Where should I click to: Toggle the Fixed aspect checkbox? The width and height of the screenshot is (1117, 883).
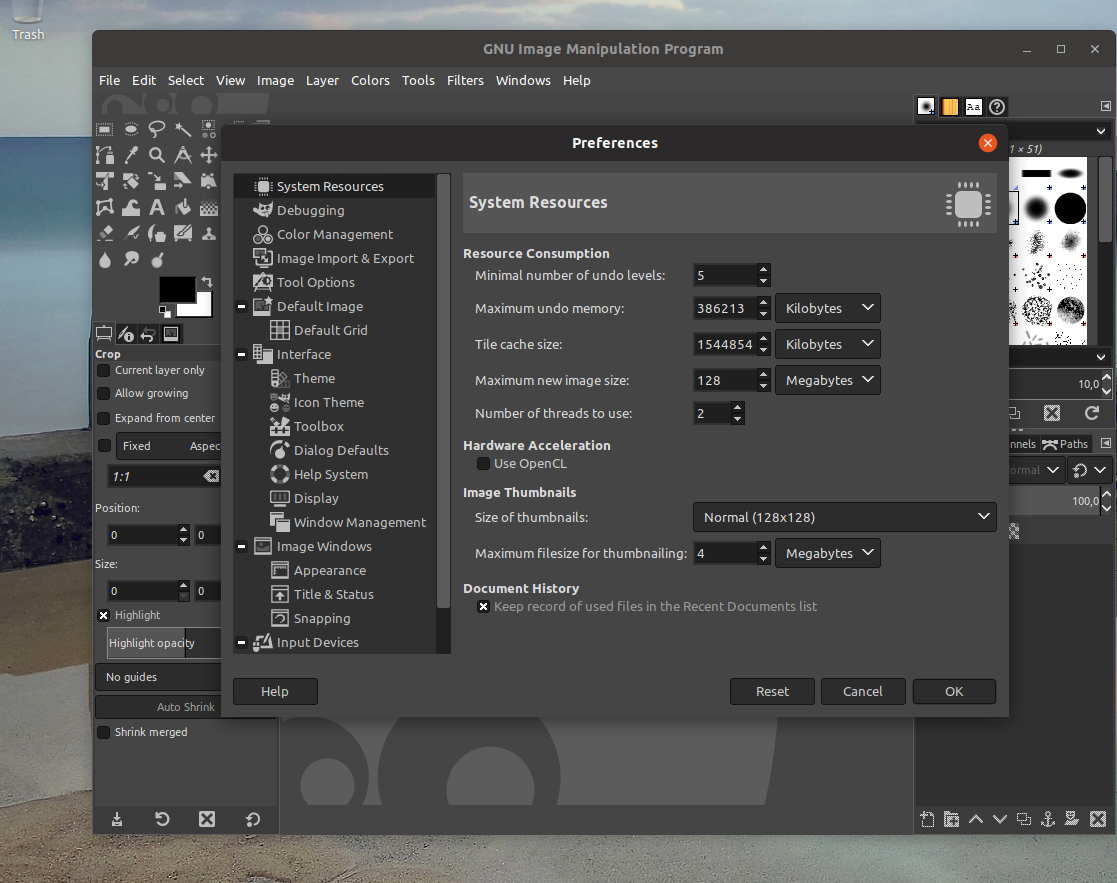point(104,446)
